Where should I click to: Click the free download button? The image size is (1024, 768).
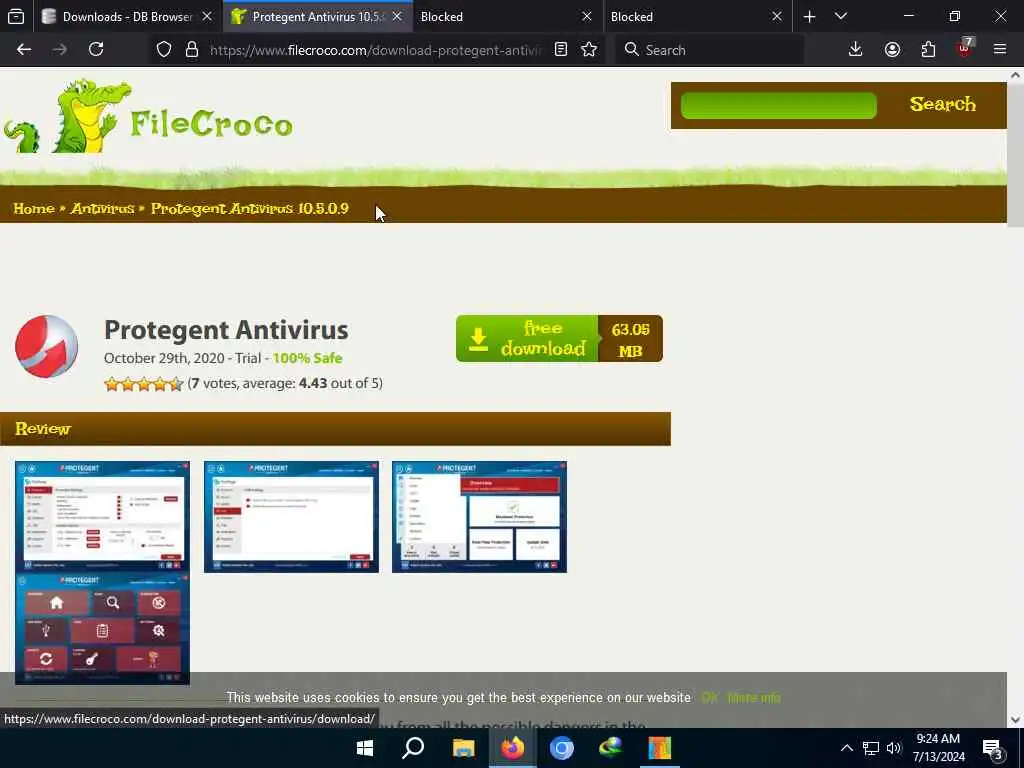[559, 339]
